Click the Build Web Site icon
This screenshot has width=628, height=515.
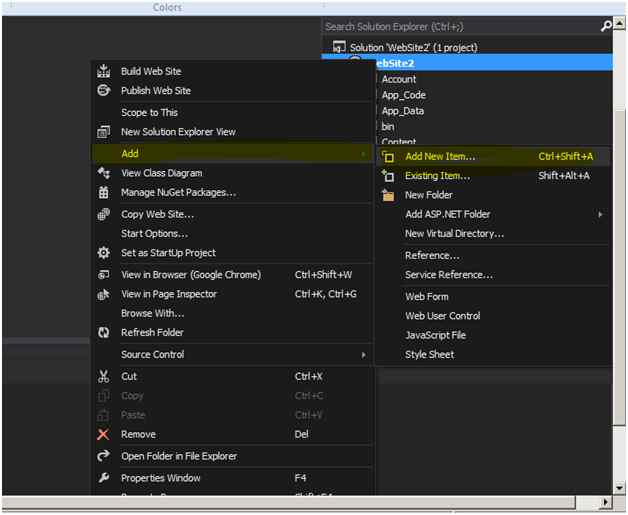(102, 71)
